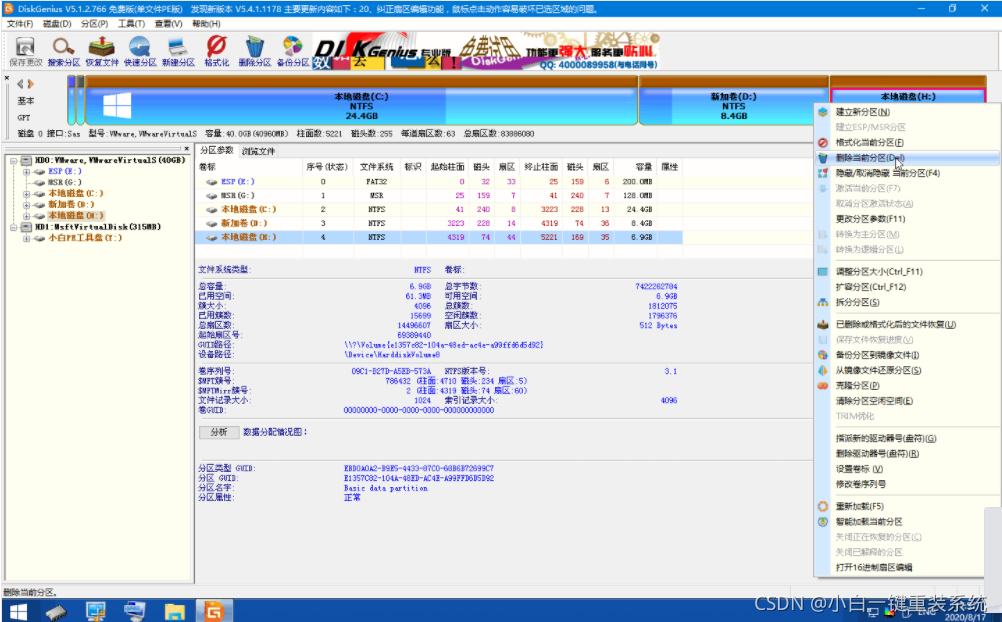The height and width of the screenshot is (622, 1002).
Task: Click the 隐藏/取消隐藏 当前分区 icon
Action: point(823,173)
